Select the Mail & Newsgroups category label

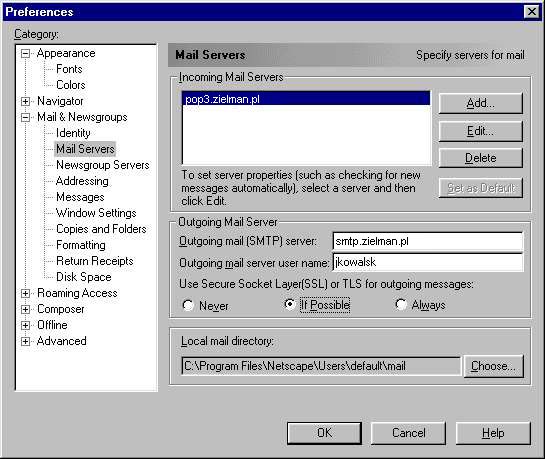pyautogui.click(x=82, y=117)
